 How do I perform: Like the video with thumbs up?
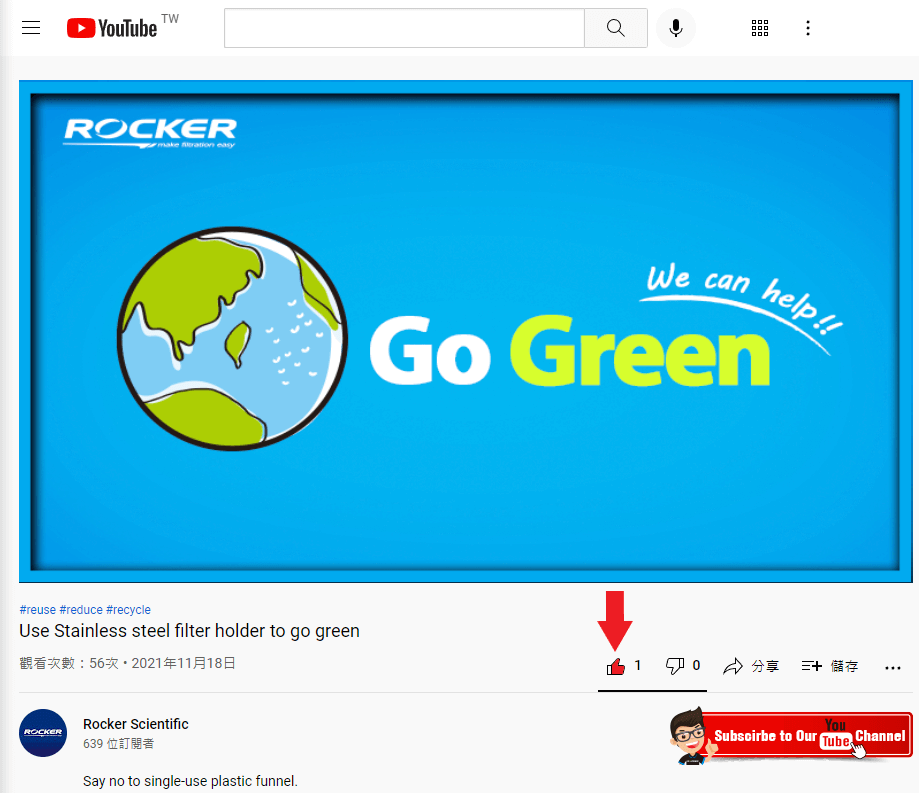616,666
